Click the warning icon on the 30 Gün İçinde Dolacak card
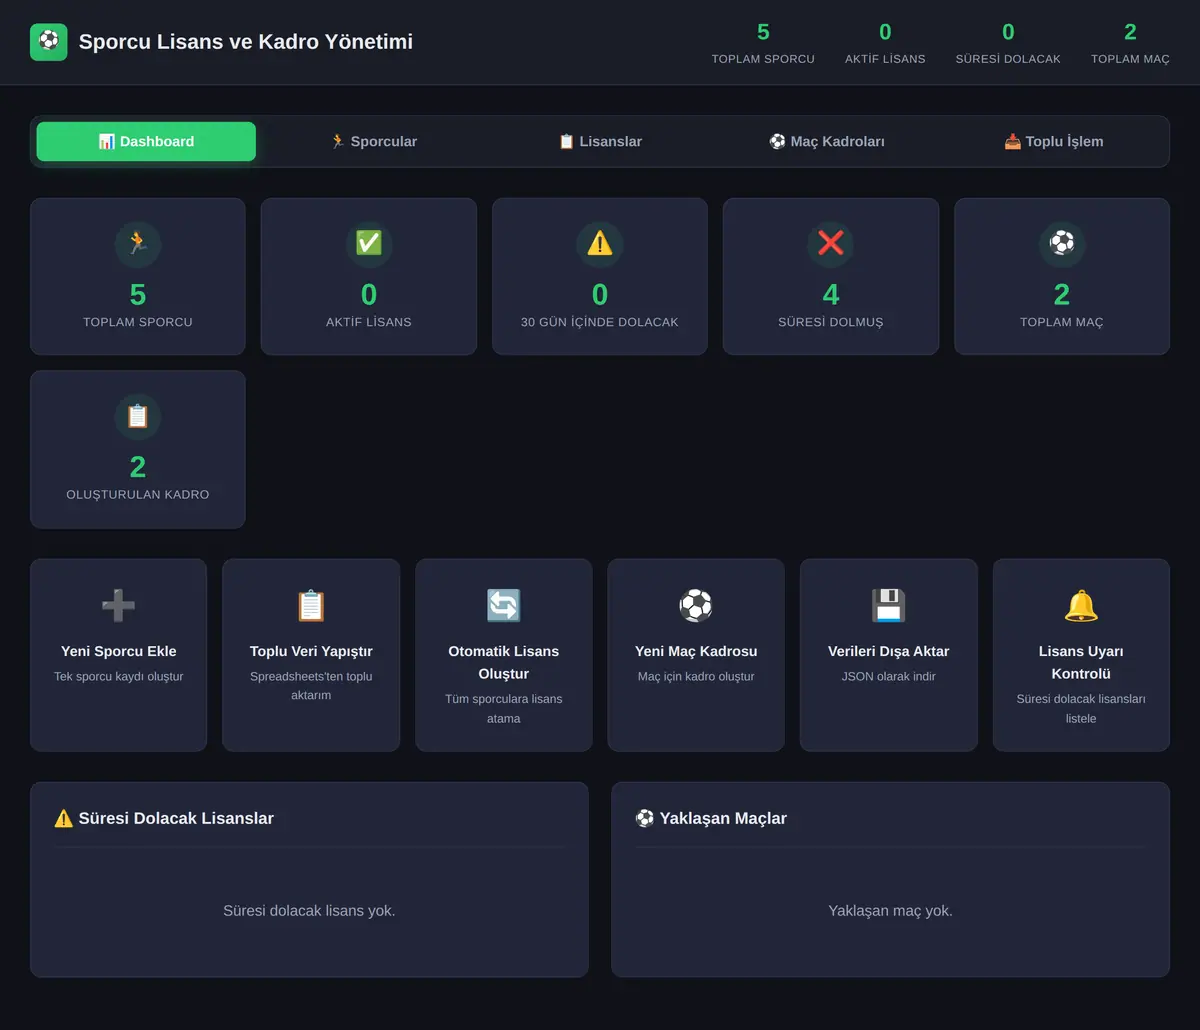The height and width of the screenshot is (1030, 1200). 600,243
